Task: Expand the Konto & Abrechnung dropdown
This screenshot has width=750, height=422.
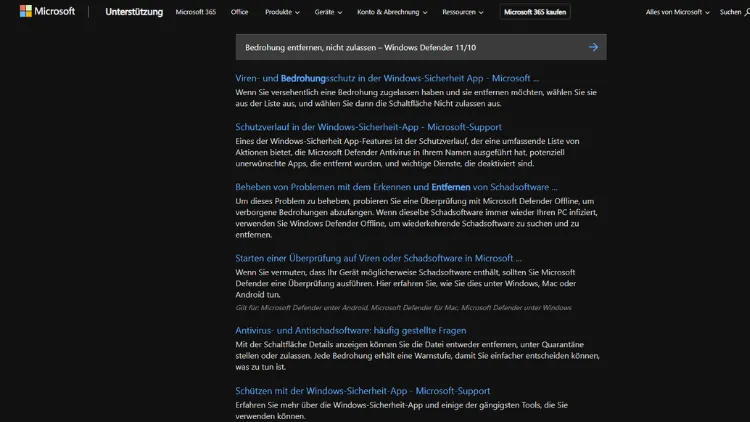Action: [x=392, y=12]
